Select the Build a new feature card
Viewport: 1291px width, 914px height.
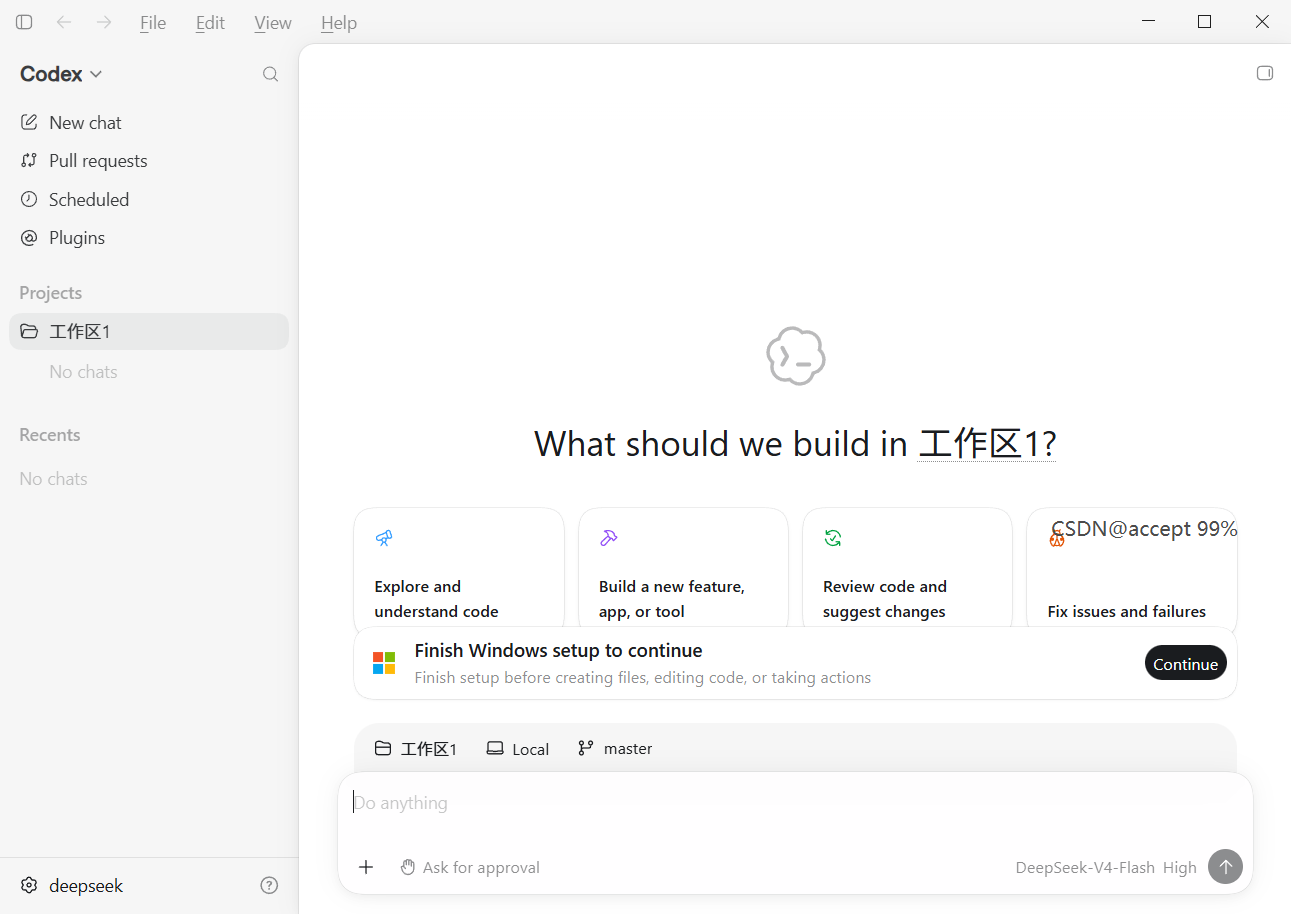click(x=683, y=568)
